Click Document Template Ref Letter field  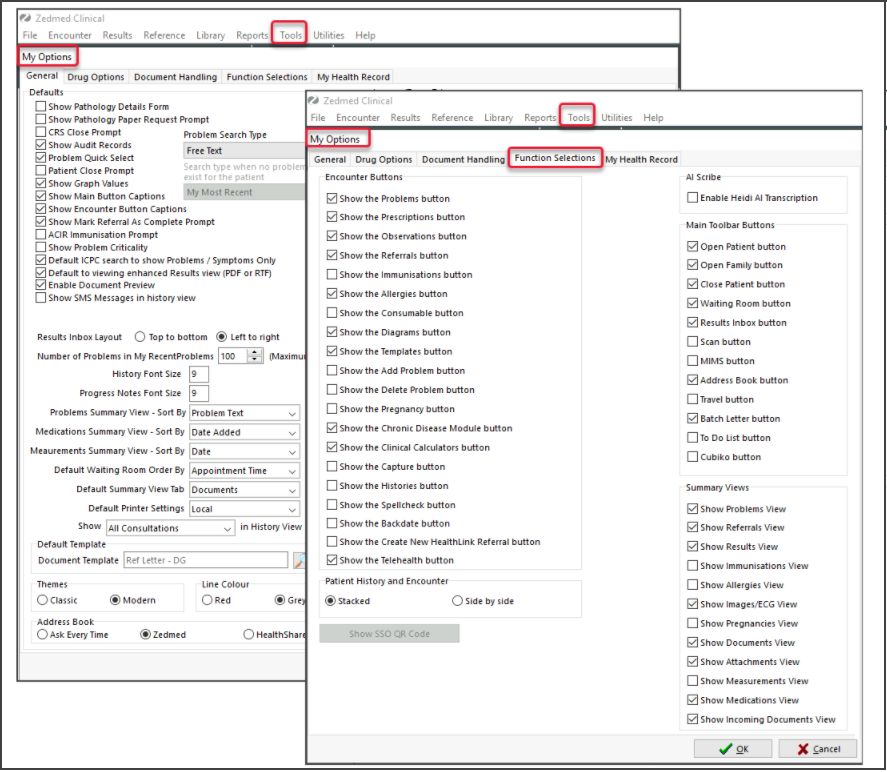coord(206,560)
